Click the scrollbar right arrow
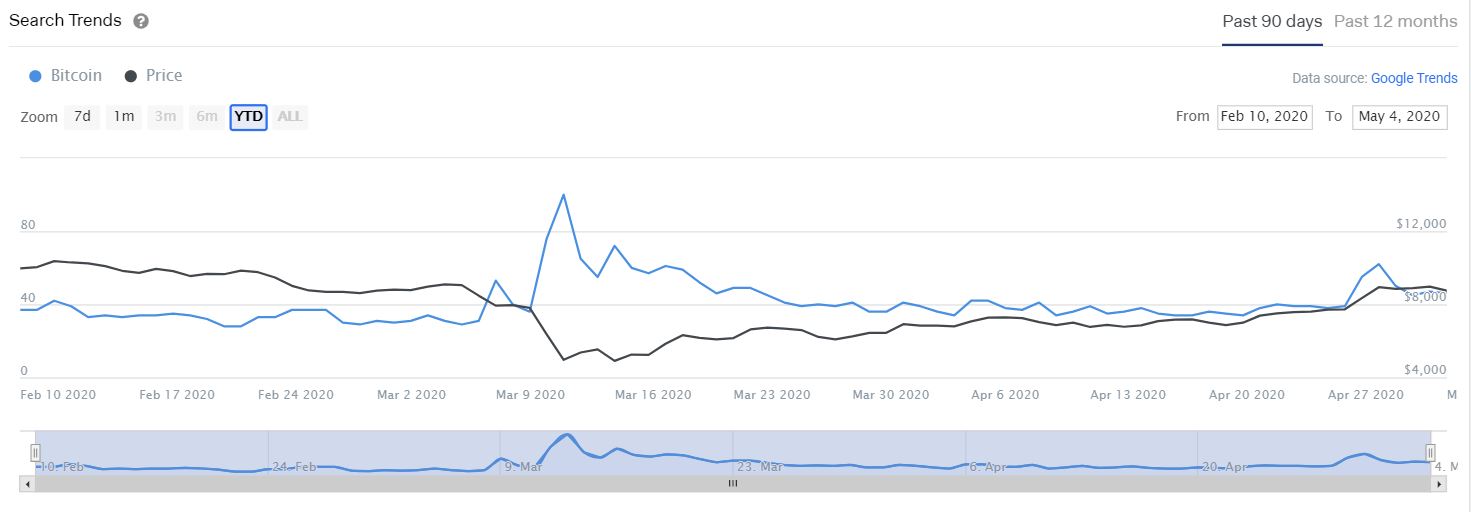This screenshot has height=512, width=1471. (1439, 484)
